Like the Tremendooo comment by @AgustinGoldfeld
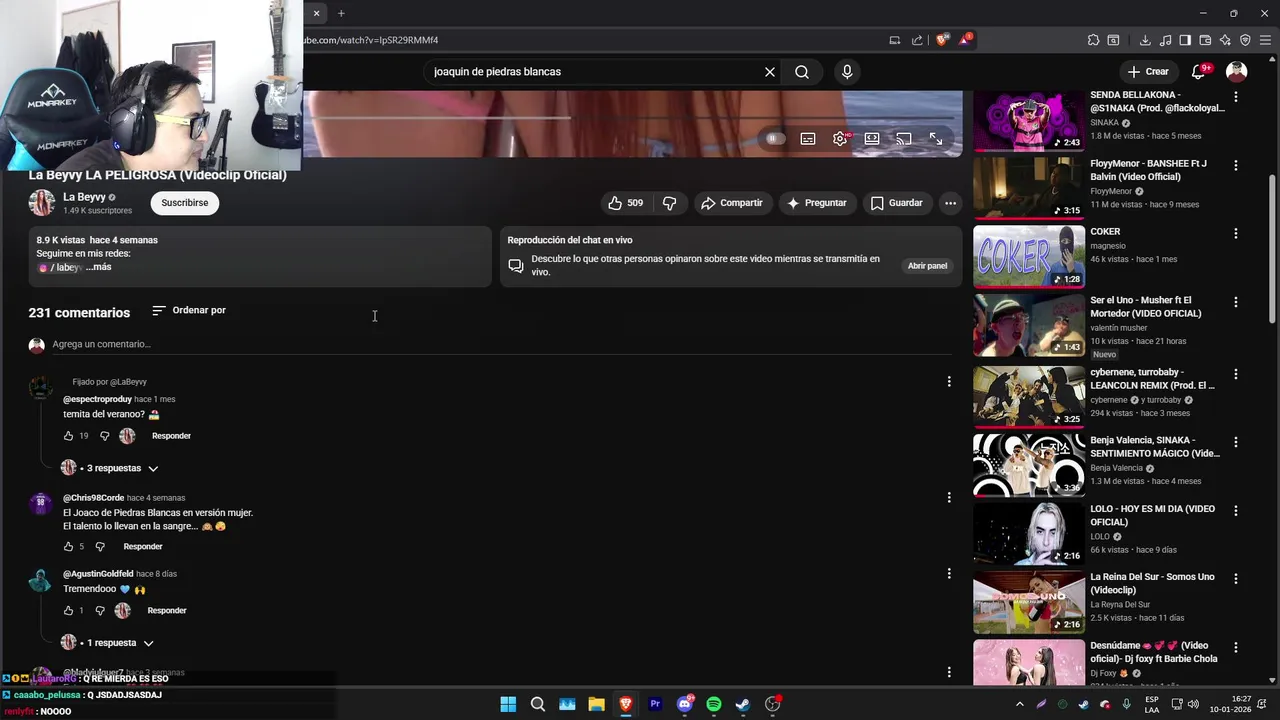The image size is (1280, 720). [68, 611]
